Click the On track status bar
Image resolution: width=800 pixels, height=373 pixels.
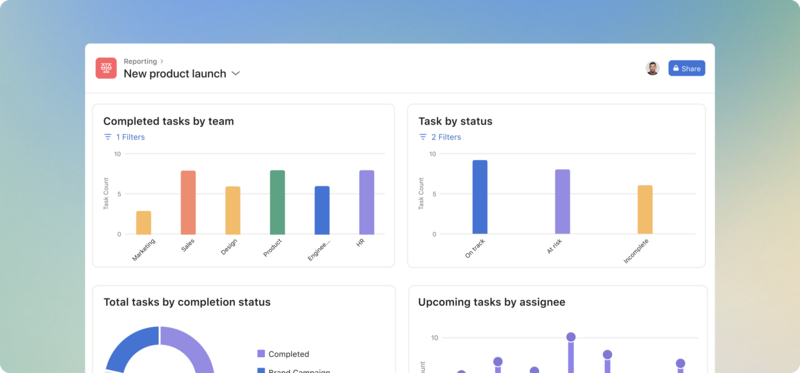click(x=480, y=197)
